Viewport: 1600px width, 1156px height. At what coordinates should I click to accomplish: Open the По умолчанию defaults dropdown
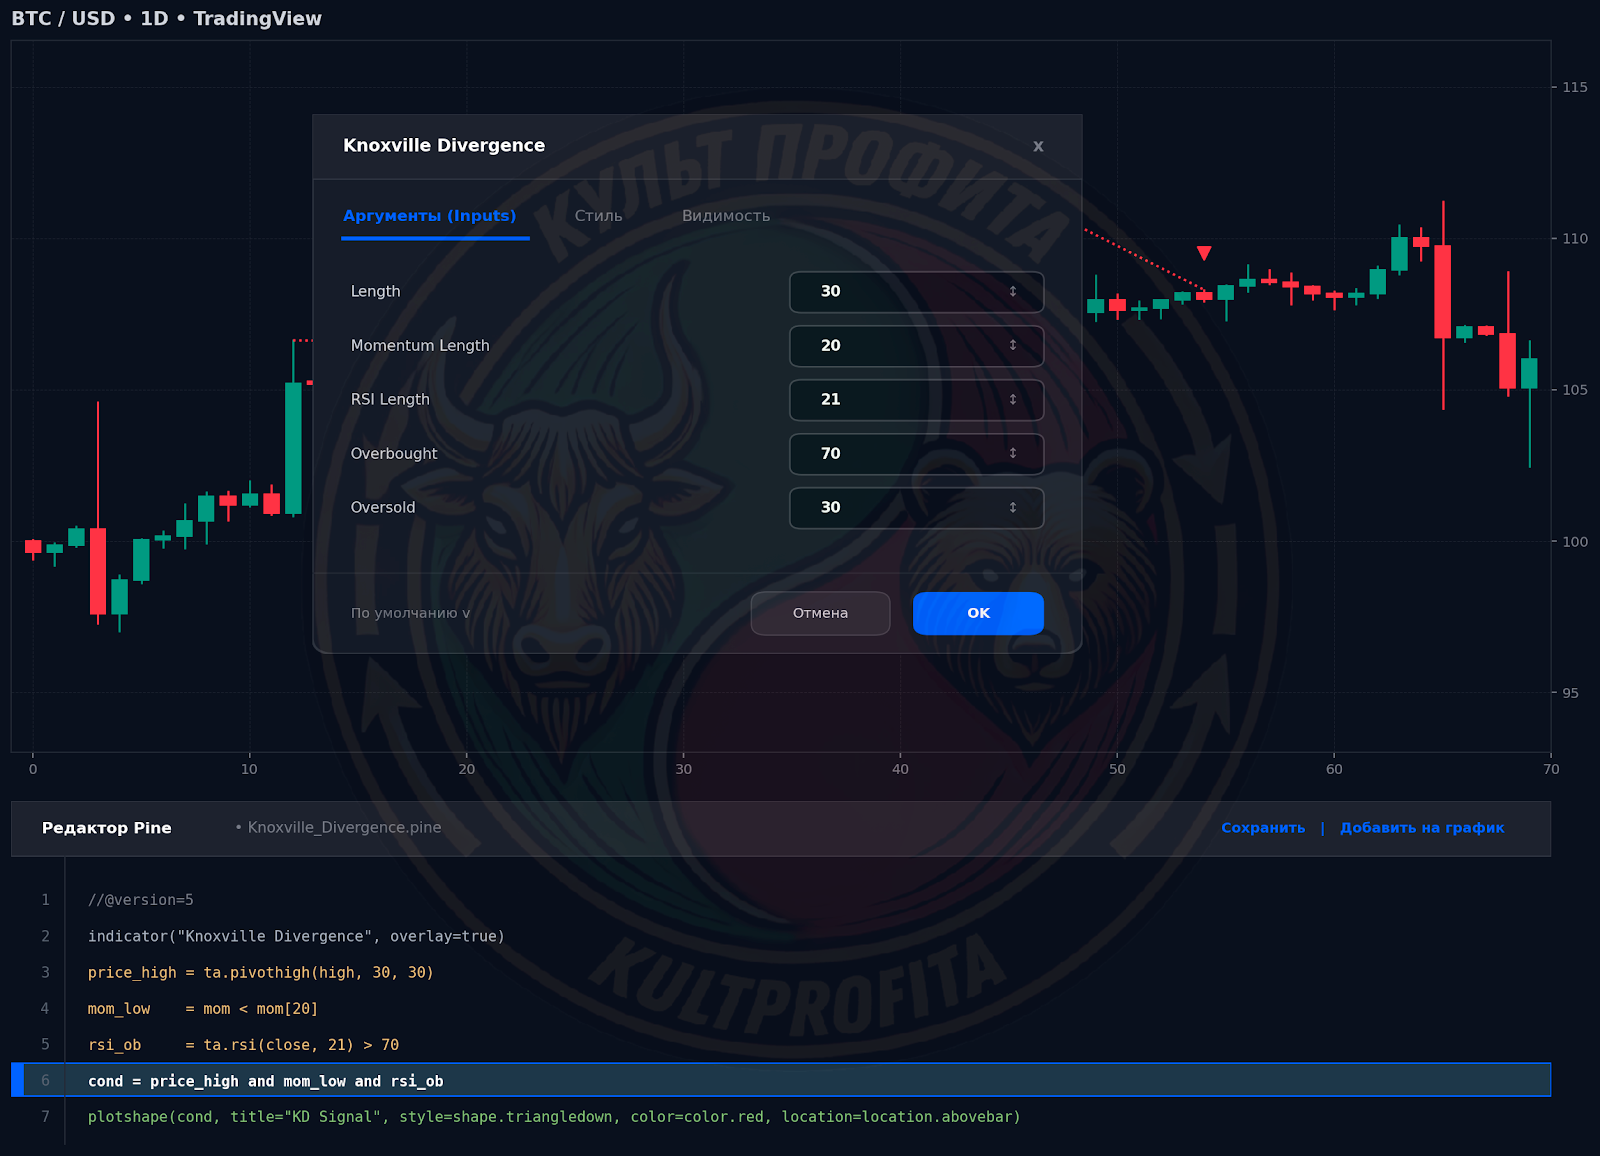pyautogui.click(x=410, y=613)
